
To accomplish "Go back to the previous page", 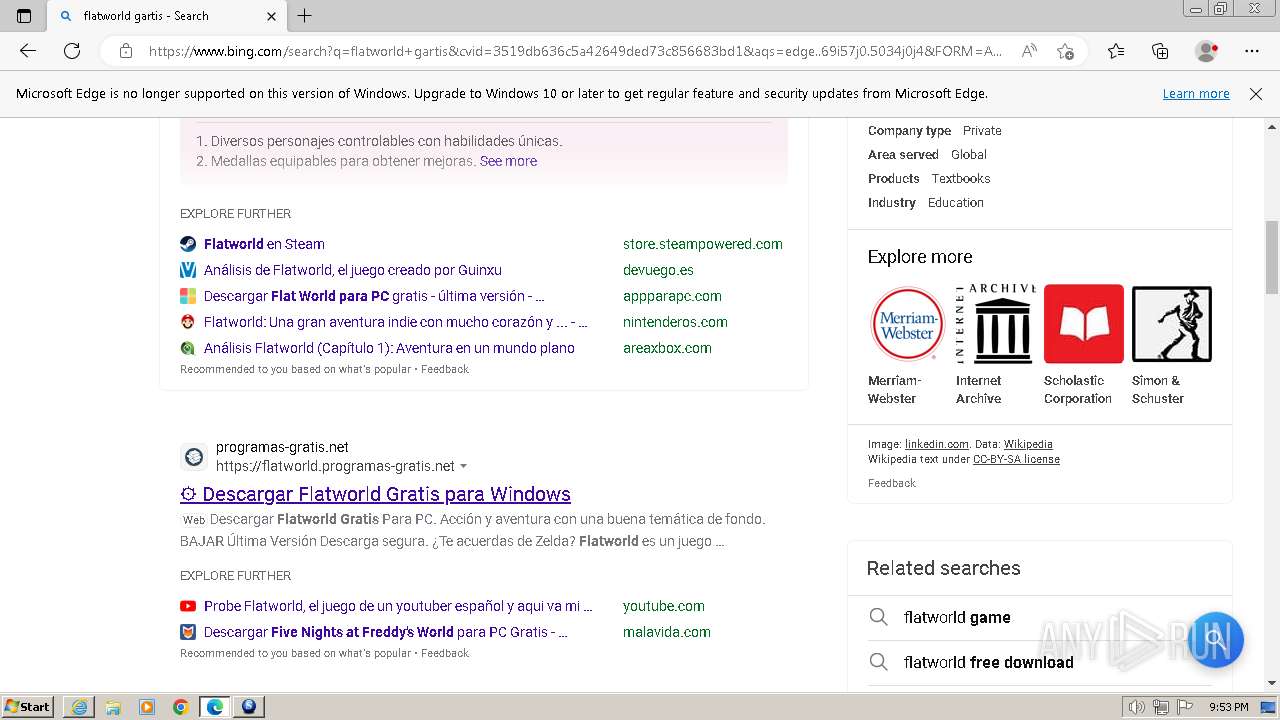I will 28,51.
